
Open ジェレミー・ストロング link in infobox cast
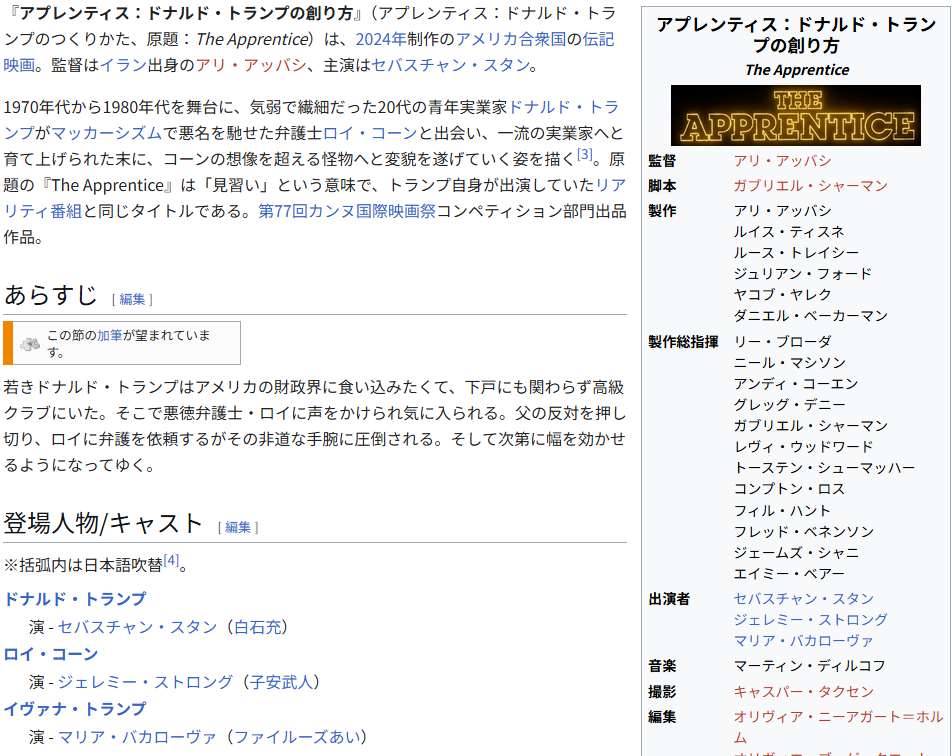pyautogui.click(x=810, y=620)
